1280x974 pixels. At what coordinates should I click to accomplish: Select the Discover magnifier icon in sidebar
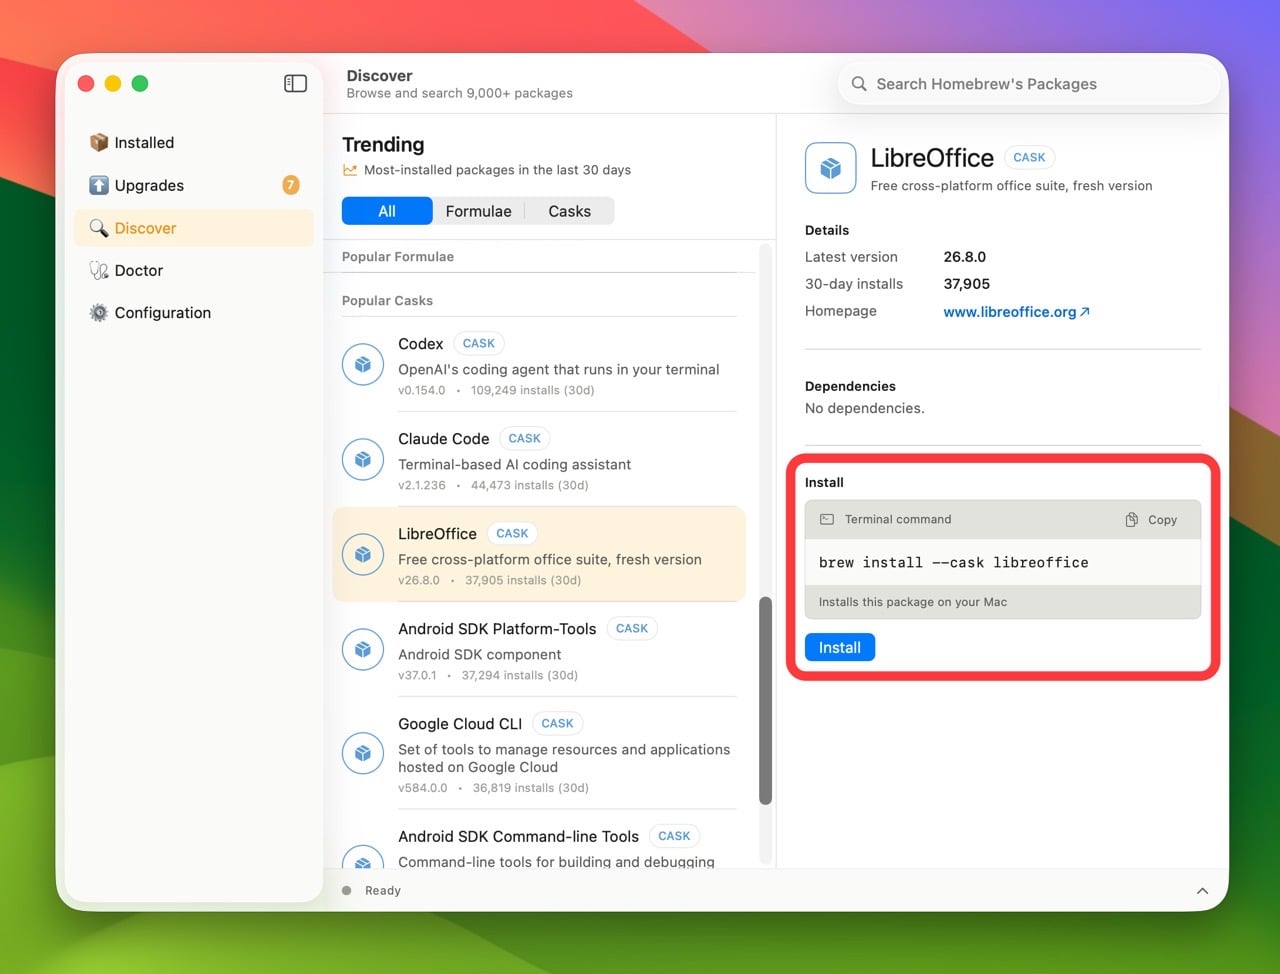pos(99,228)
